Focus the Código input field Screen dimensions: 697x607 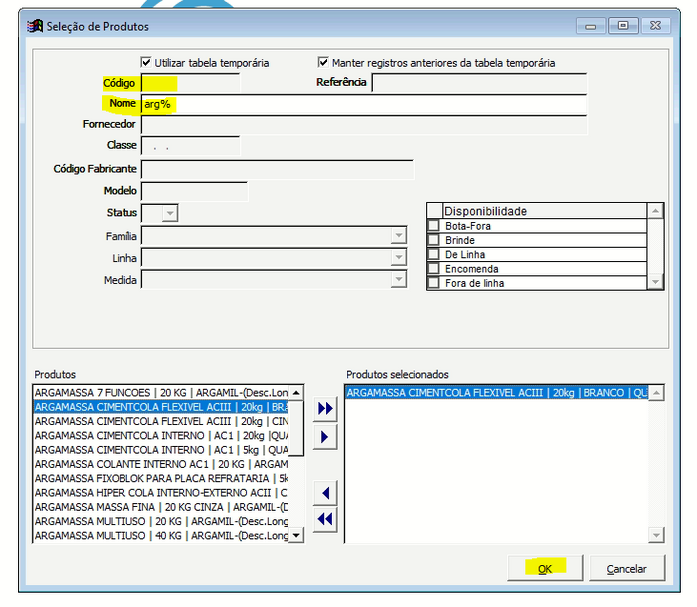190,83
